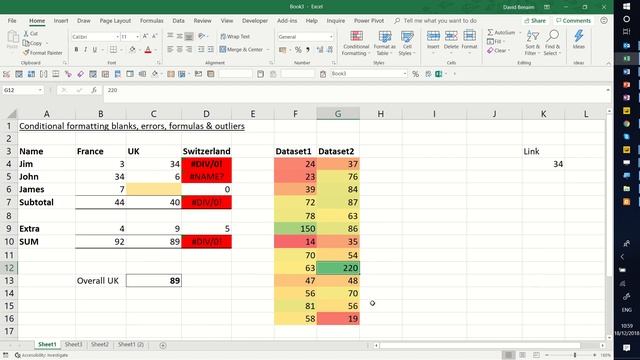640x360 pixels.
Task: Click the Copy icon
Action: pos(27,43)
